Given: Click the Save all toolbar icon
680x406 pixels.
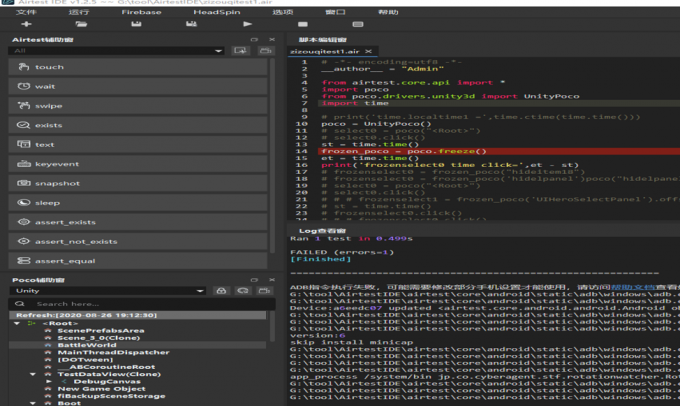Looking at the screenshot, I should click(x=191, y=24).
